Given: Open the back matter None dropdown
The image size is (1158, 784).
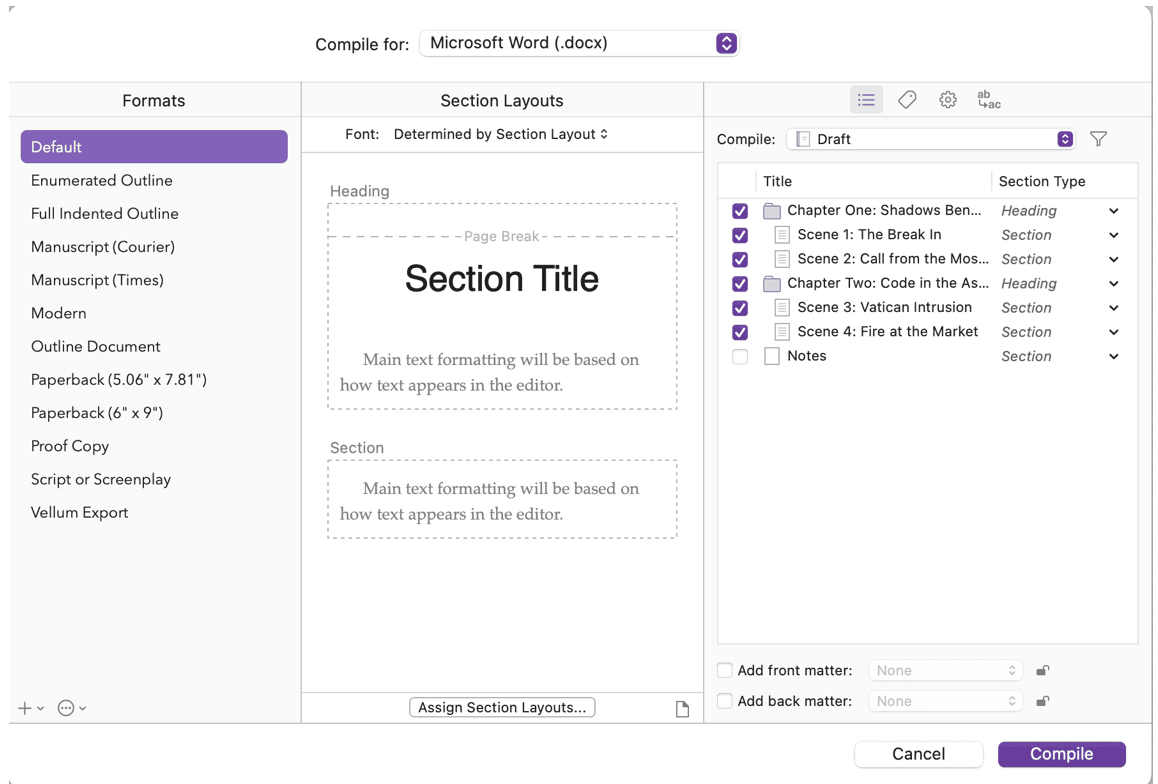Looking at the screenshot, I should click(x=945, y=701).
